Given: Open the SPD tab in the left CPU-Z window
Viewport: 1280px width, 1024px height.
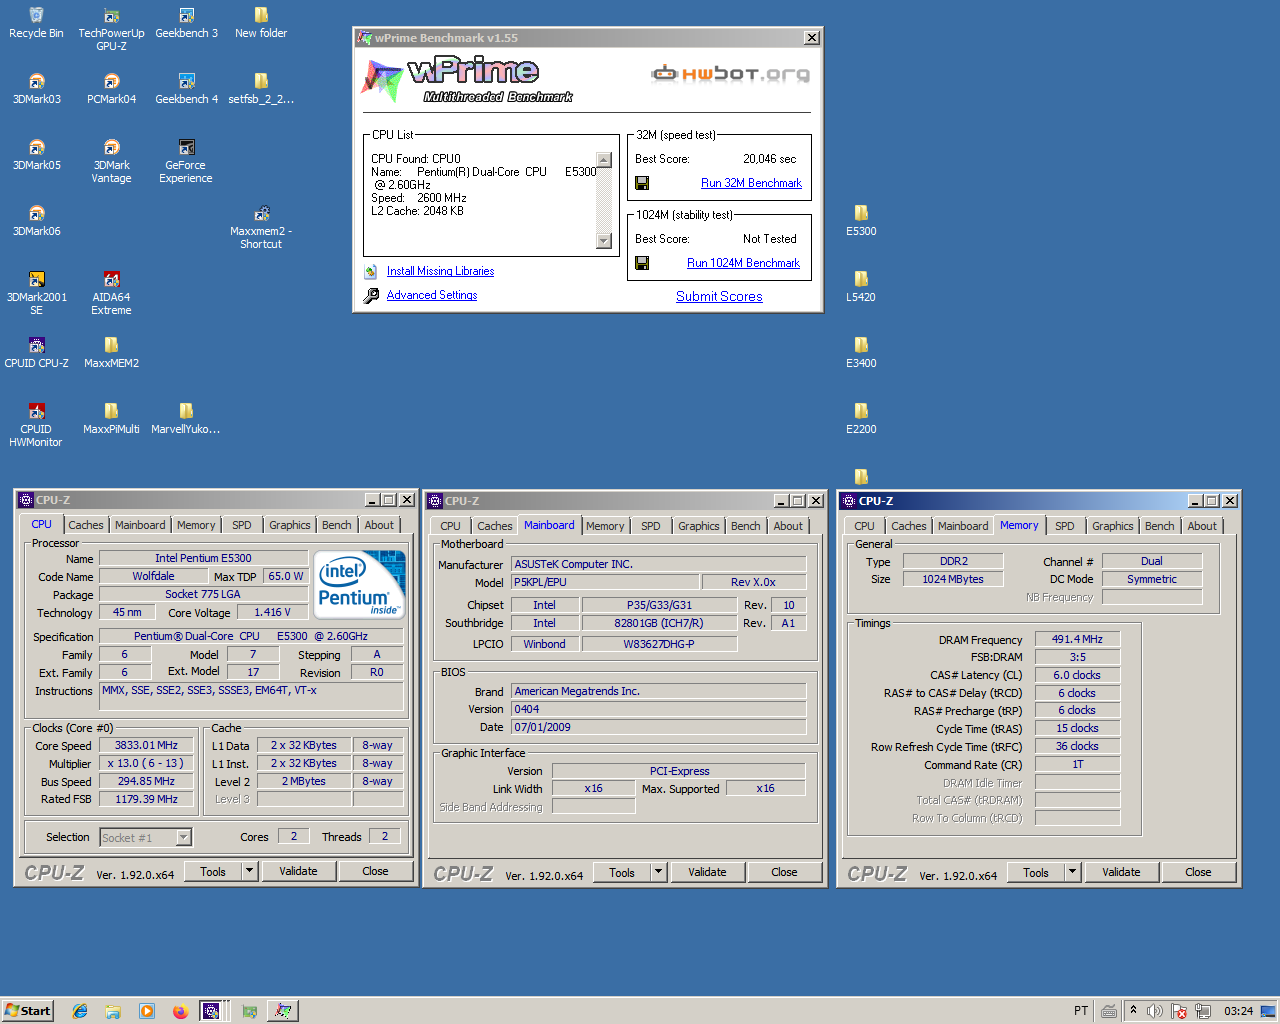Looking at the screenshot, I should [242, 525].
